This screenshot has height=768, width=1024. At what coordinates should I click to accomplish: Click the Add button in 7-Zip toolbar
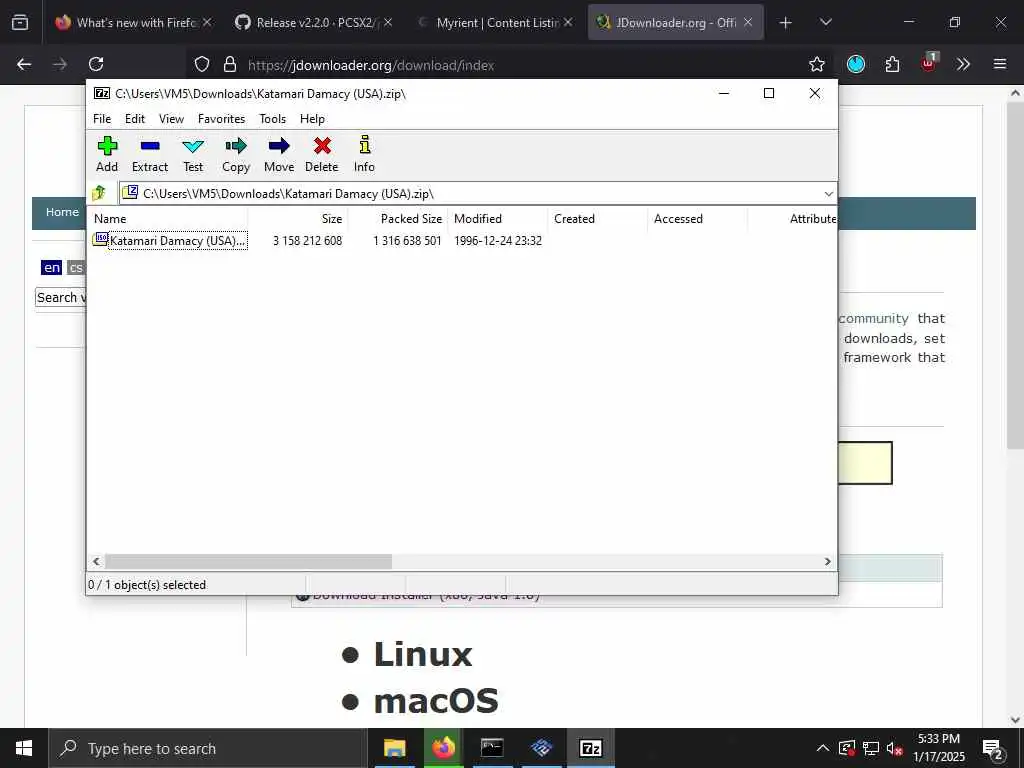(107, 155)
